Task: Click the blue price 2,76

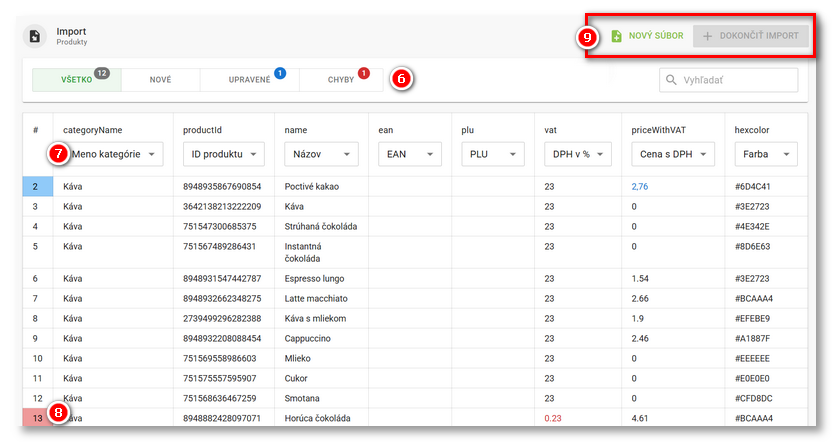Action: pyautogui.click(x=639, y=186)
